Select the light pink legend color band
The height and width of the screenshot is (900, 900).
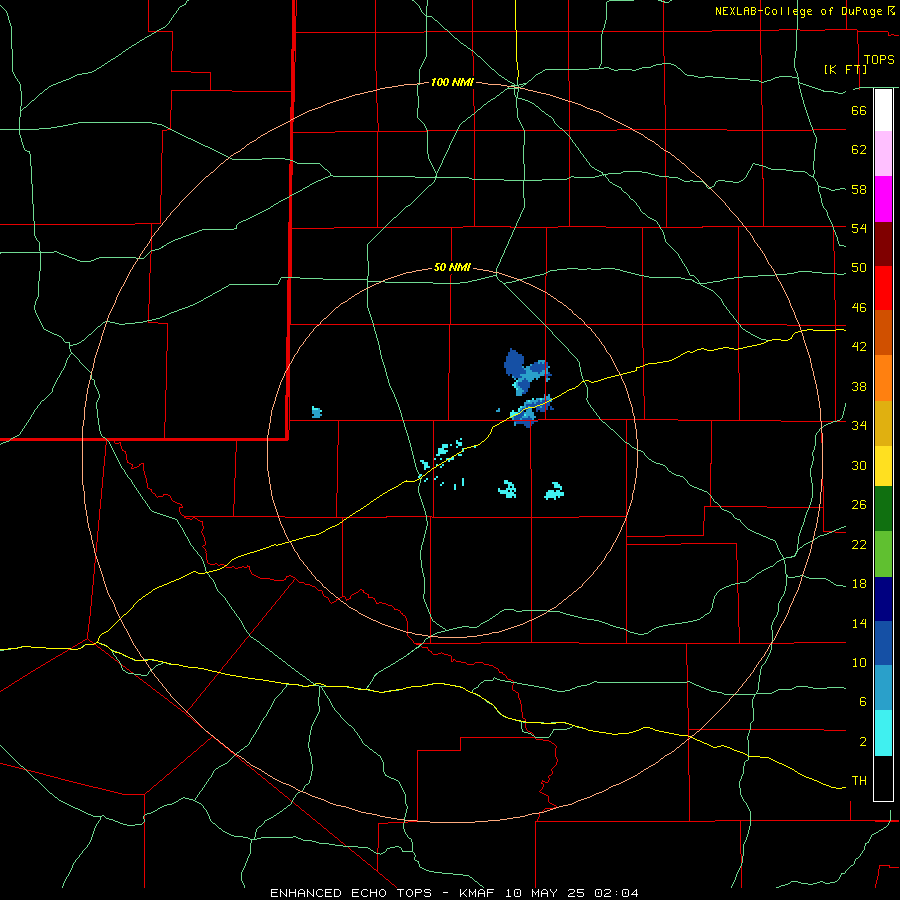[x=883, y=153]
